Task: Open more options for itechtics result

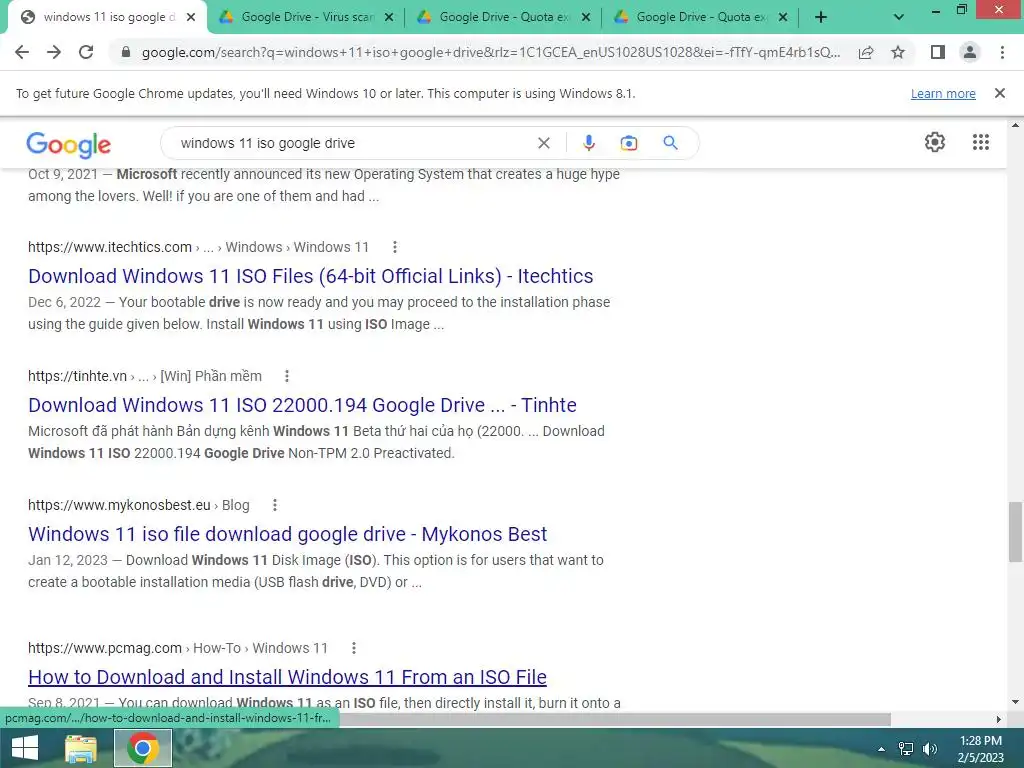Action: coord(394,247)
